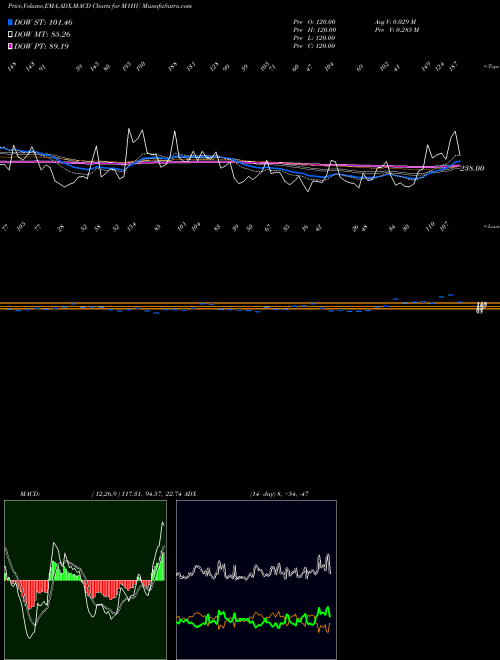
Task: Select the 'DOW ST: 101.46' legend label
Action: coord(43,22)
